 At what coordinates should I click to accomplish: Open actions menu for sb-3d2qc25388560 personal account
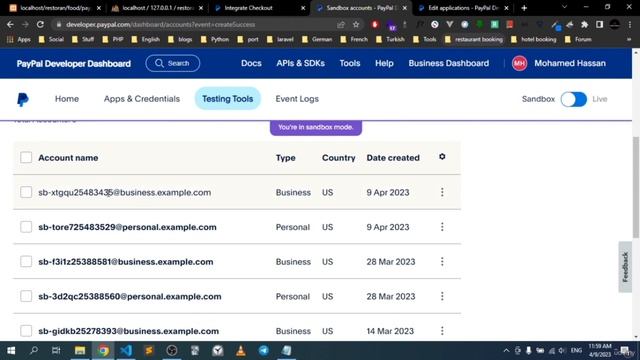pyautogui.click(x=442, y=296)
